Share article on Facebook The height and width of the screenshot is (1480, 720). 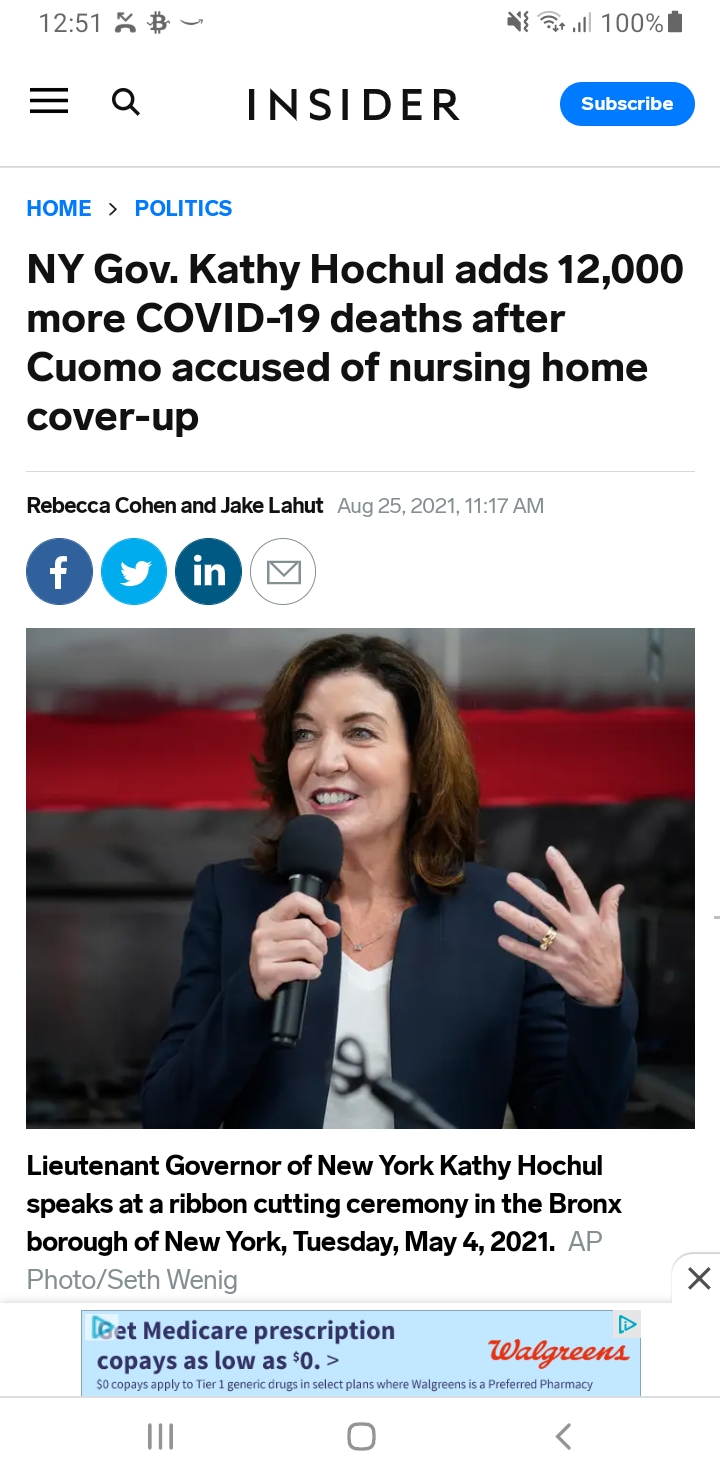59,571
